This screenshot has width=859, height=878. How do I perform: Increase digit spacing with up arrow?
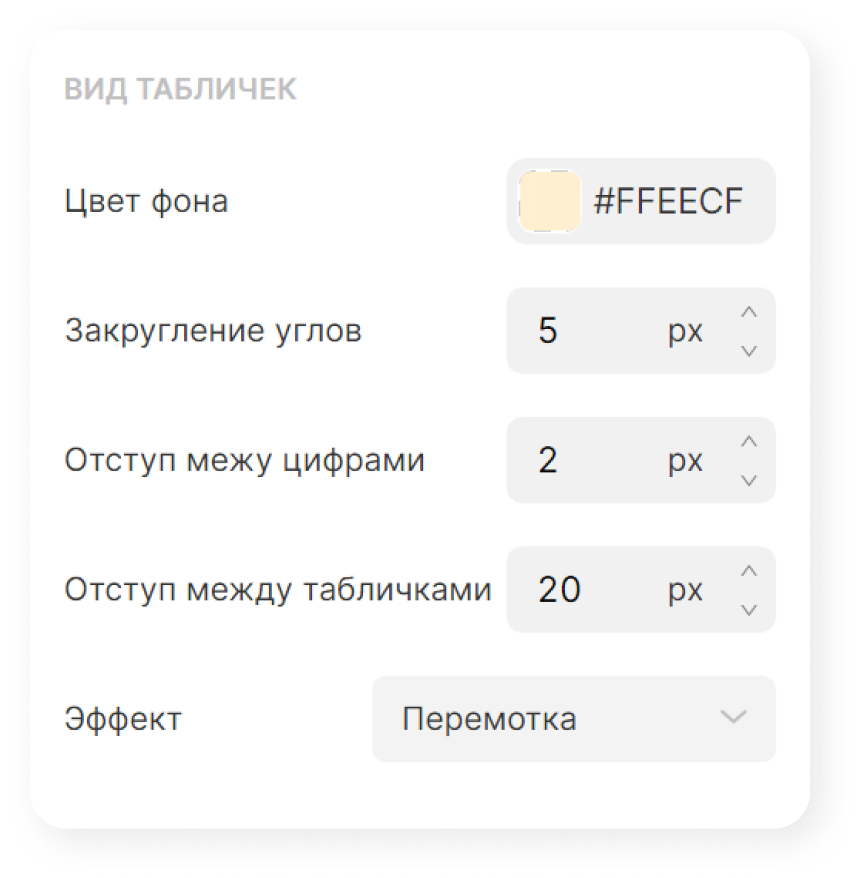(x=749, y=441)
